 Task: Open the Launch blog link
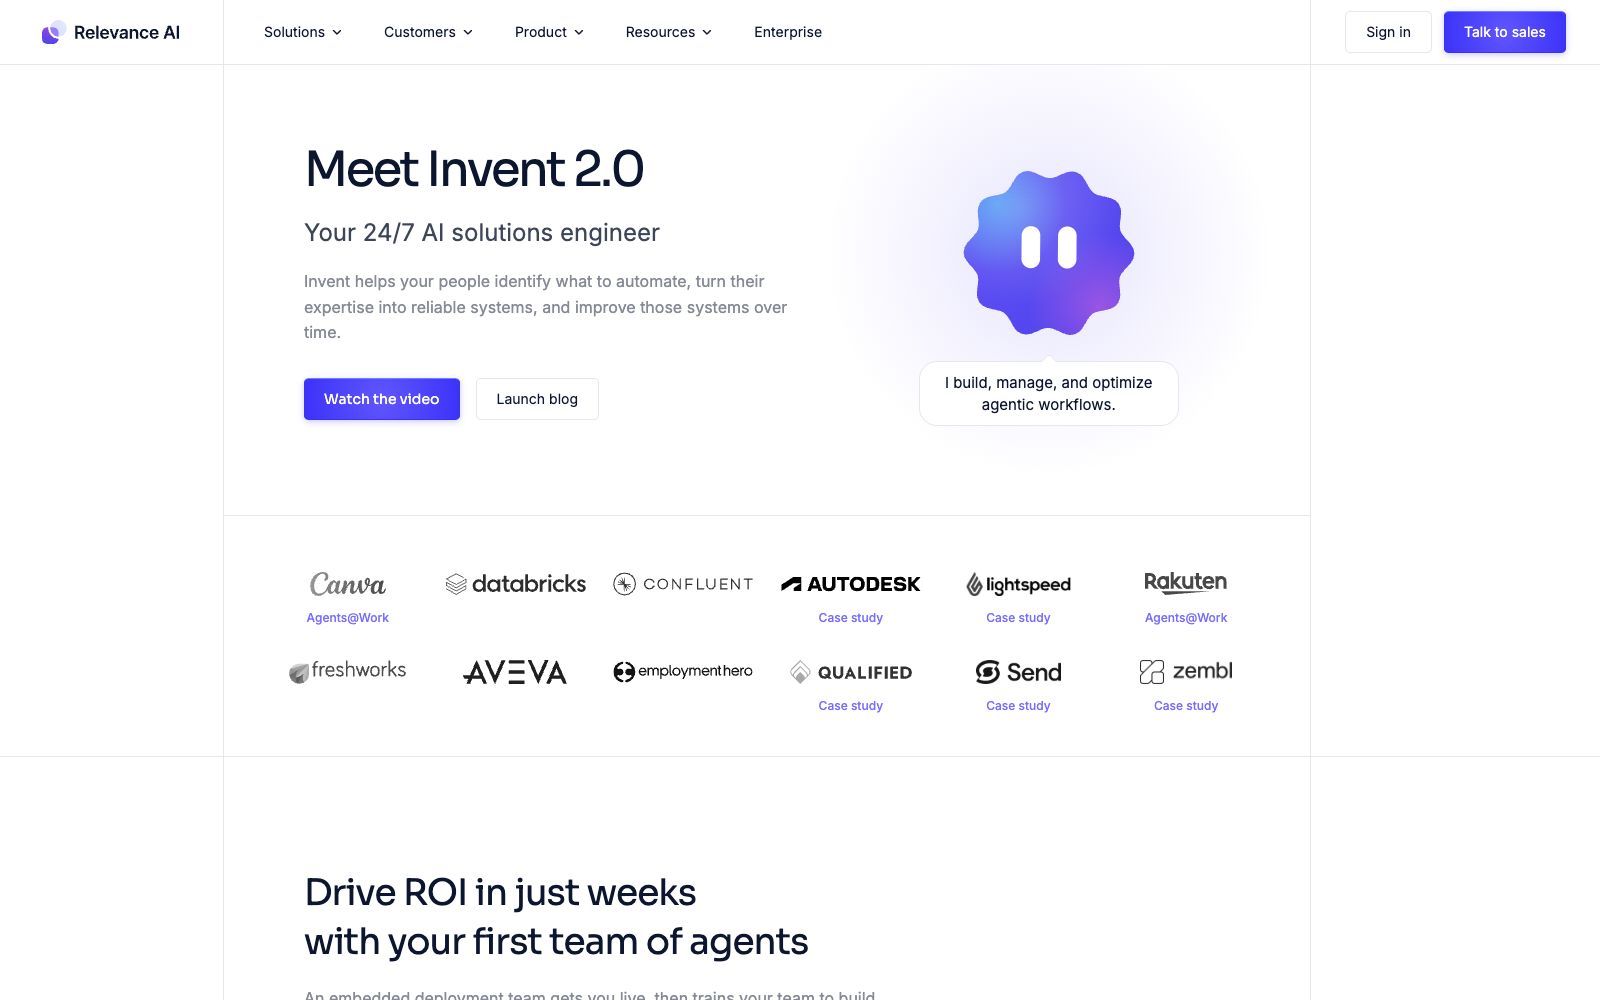click(x=537, y=399)
